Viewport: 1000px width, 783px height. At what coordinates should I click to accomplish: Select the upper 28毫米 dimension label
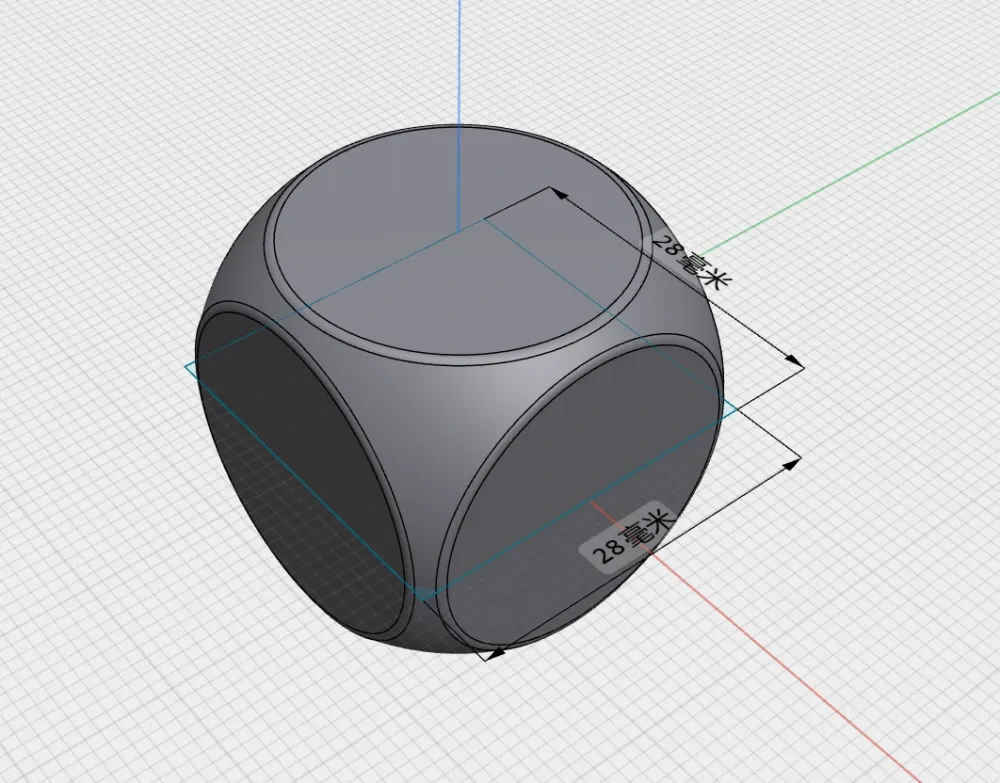pyautogui.click(x=691, y=262)
